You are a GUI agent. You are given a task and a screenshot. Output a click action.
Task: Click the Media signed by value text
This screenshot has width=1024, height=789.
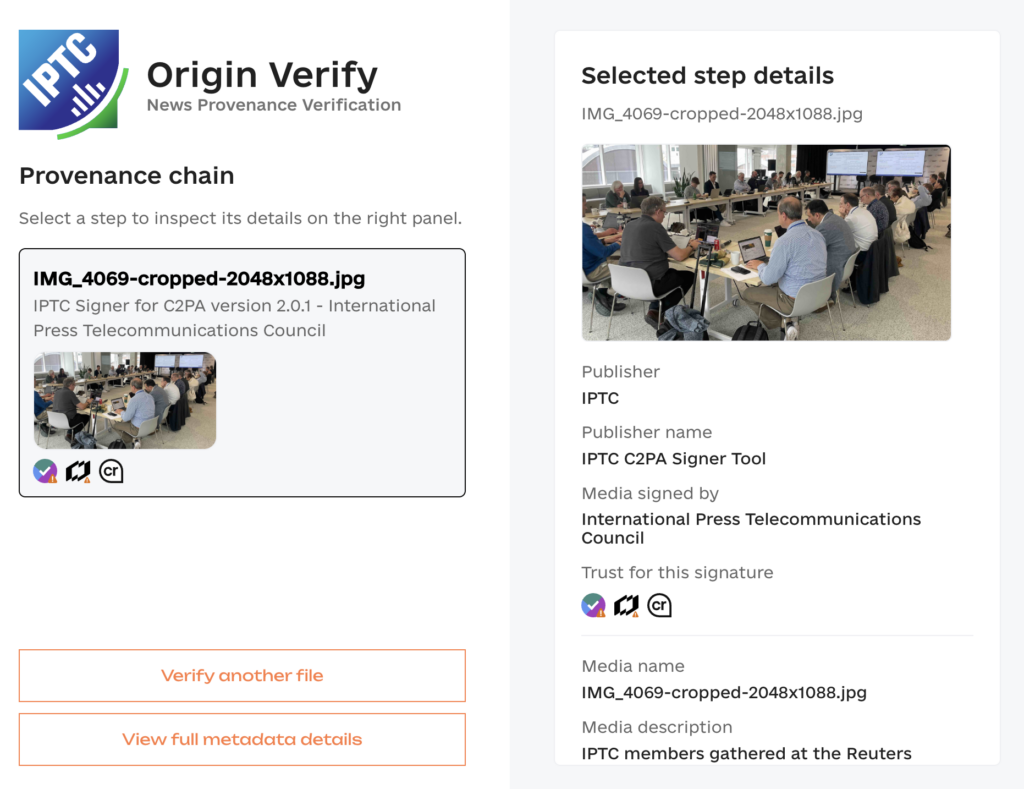click(x=751, y=528)
